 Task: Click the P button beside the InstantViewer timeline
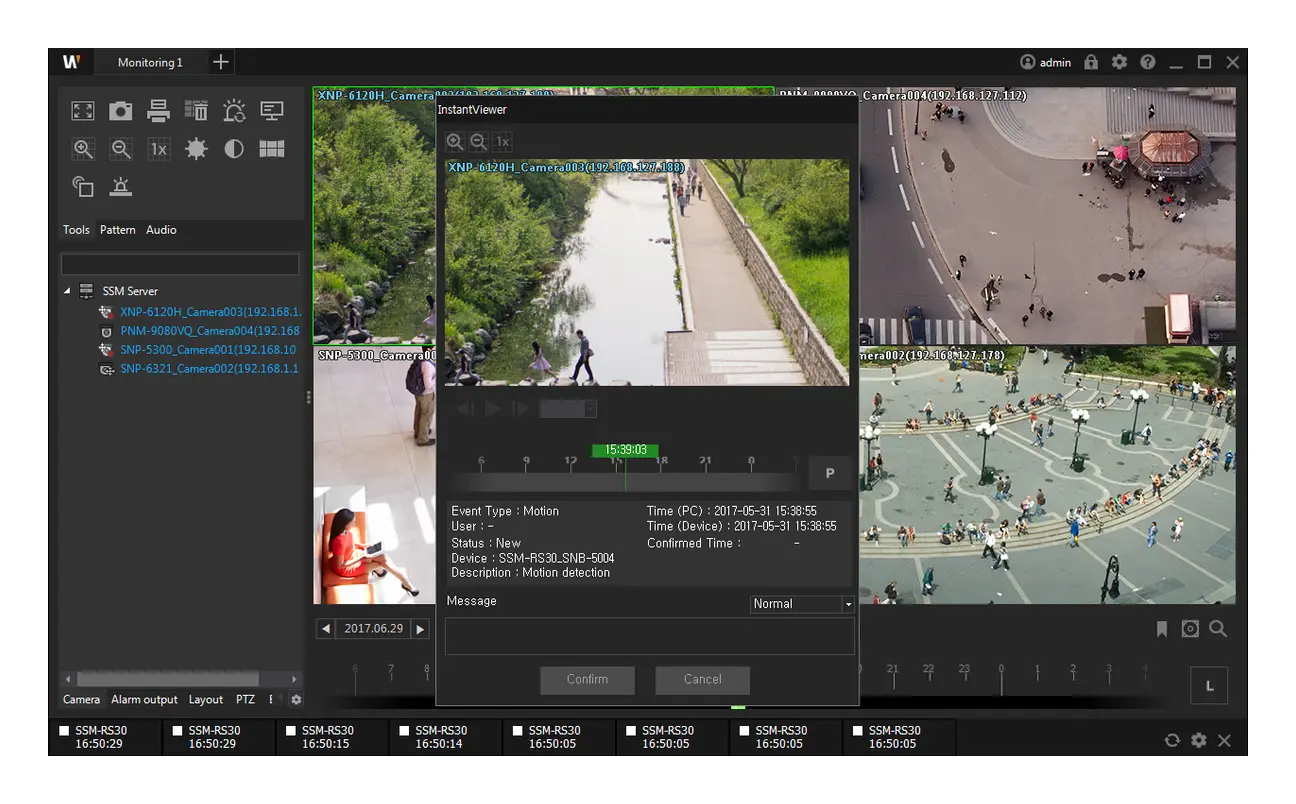[829, 473]
